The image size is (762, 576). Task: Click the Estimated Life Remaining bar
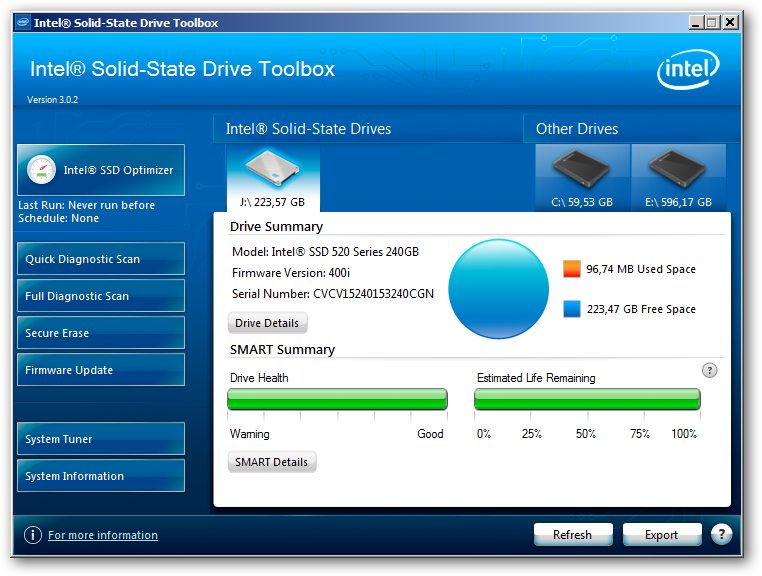(587, 400)
